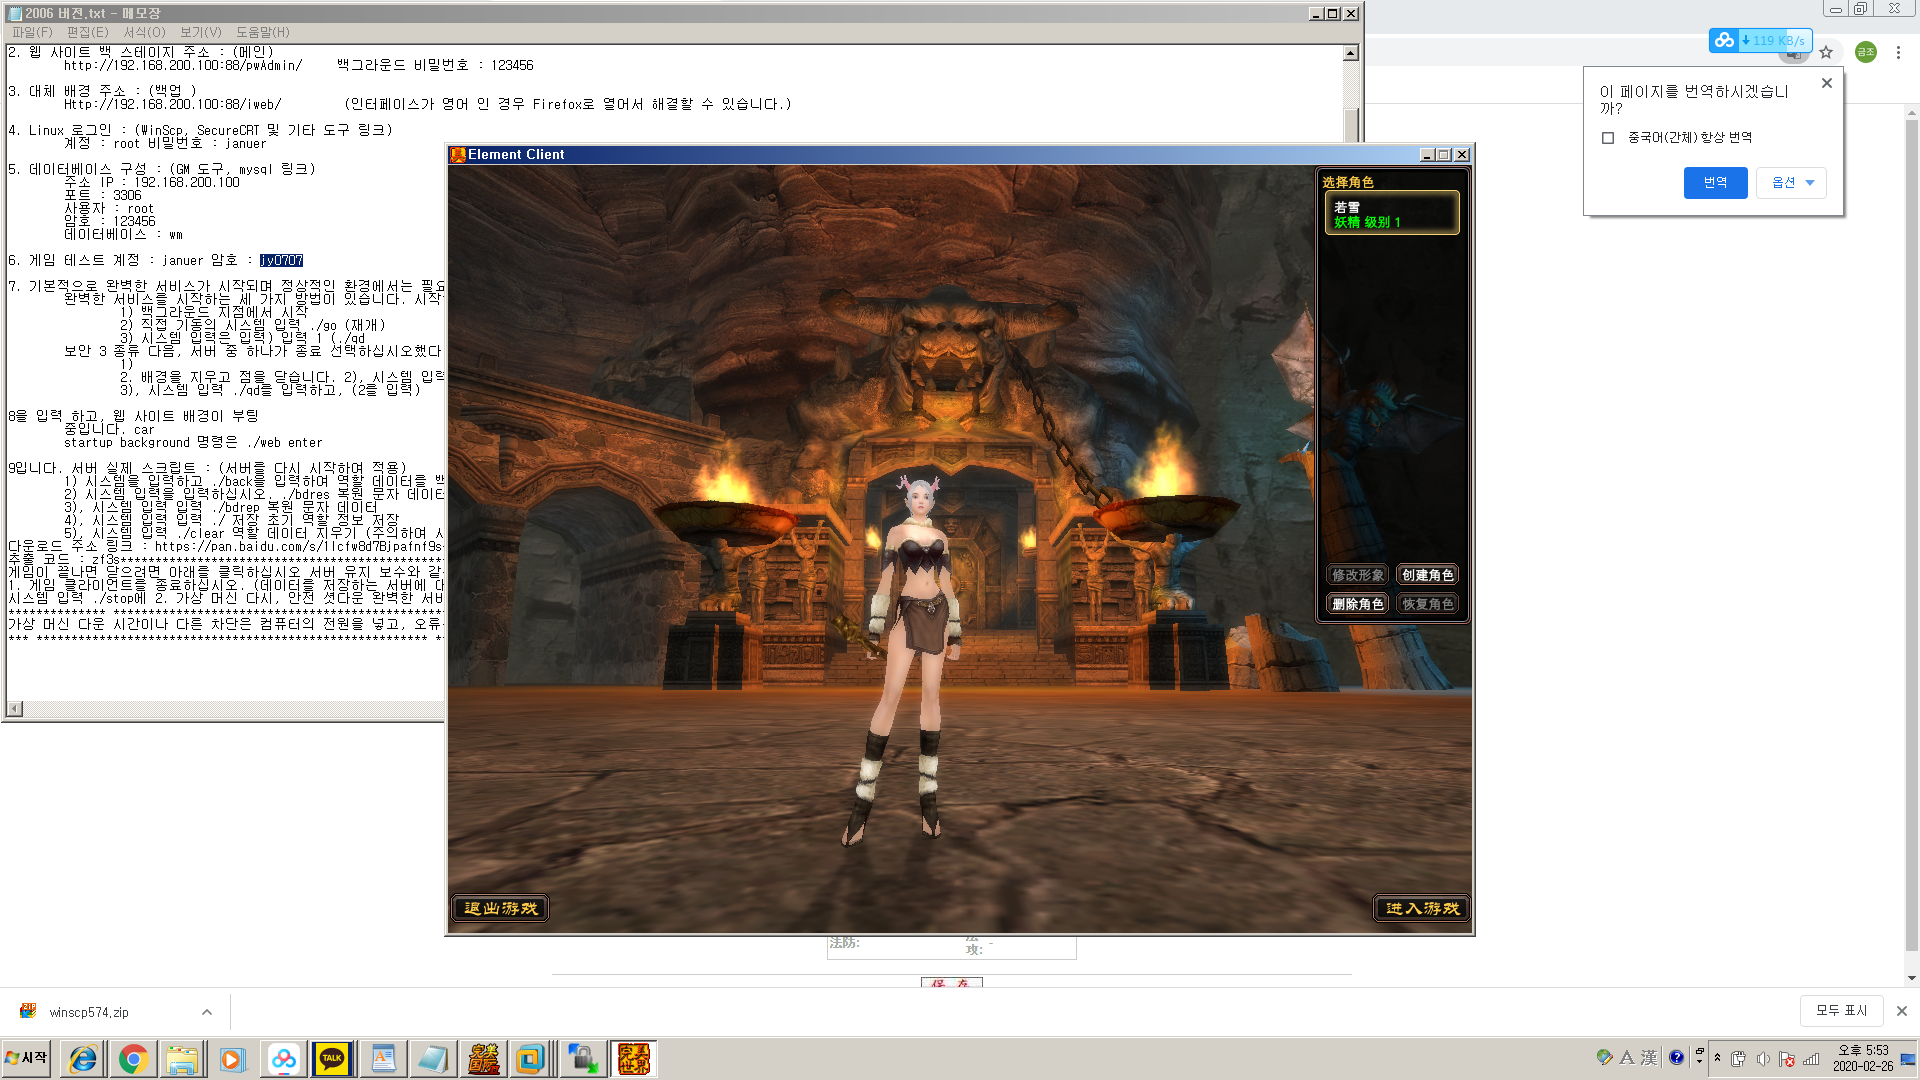Check always translate Chinese checkbox
Screen dimensions: 1920x1080
coord(1608,138)
